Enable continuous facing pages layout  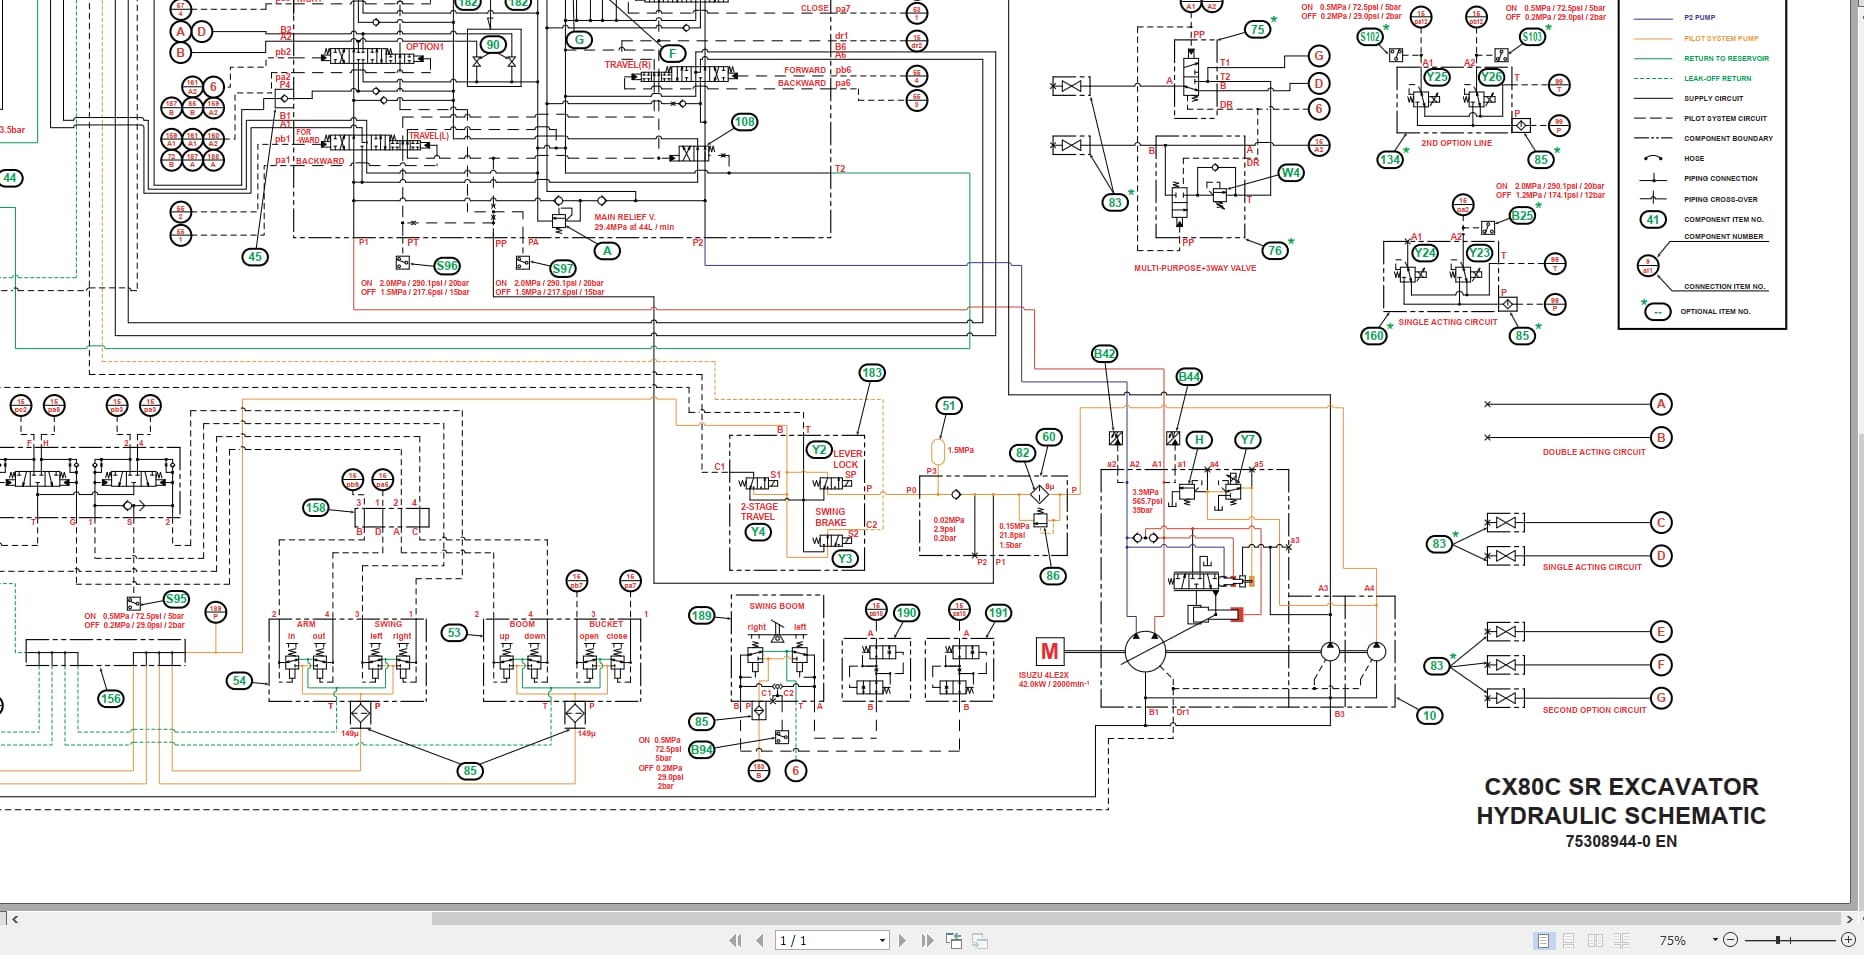tap(1621, 940)
